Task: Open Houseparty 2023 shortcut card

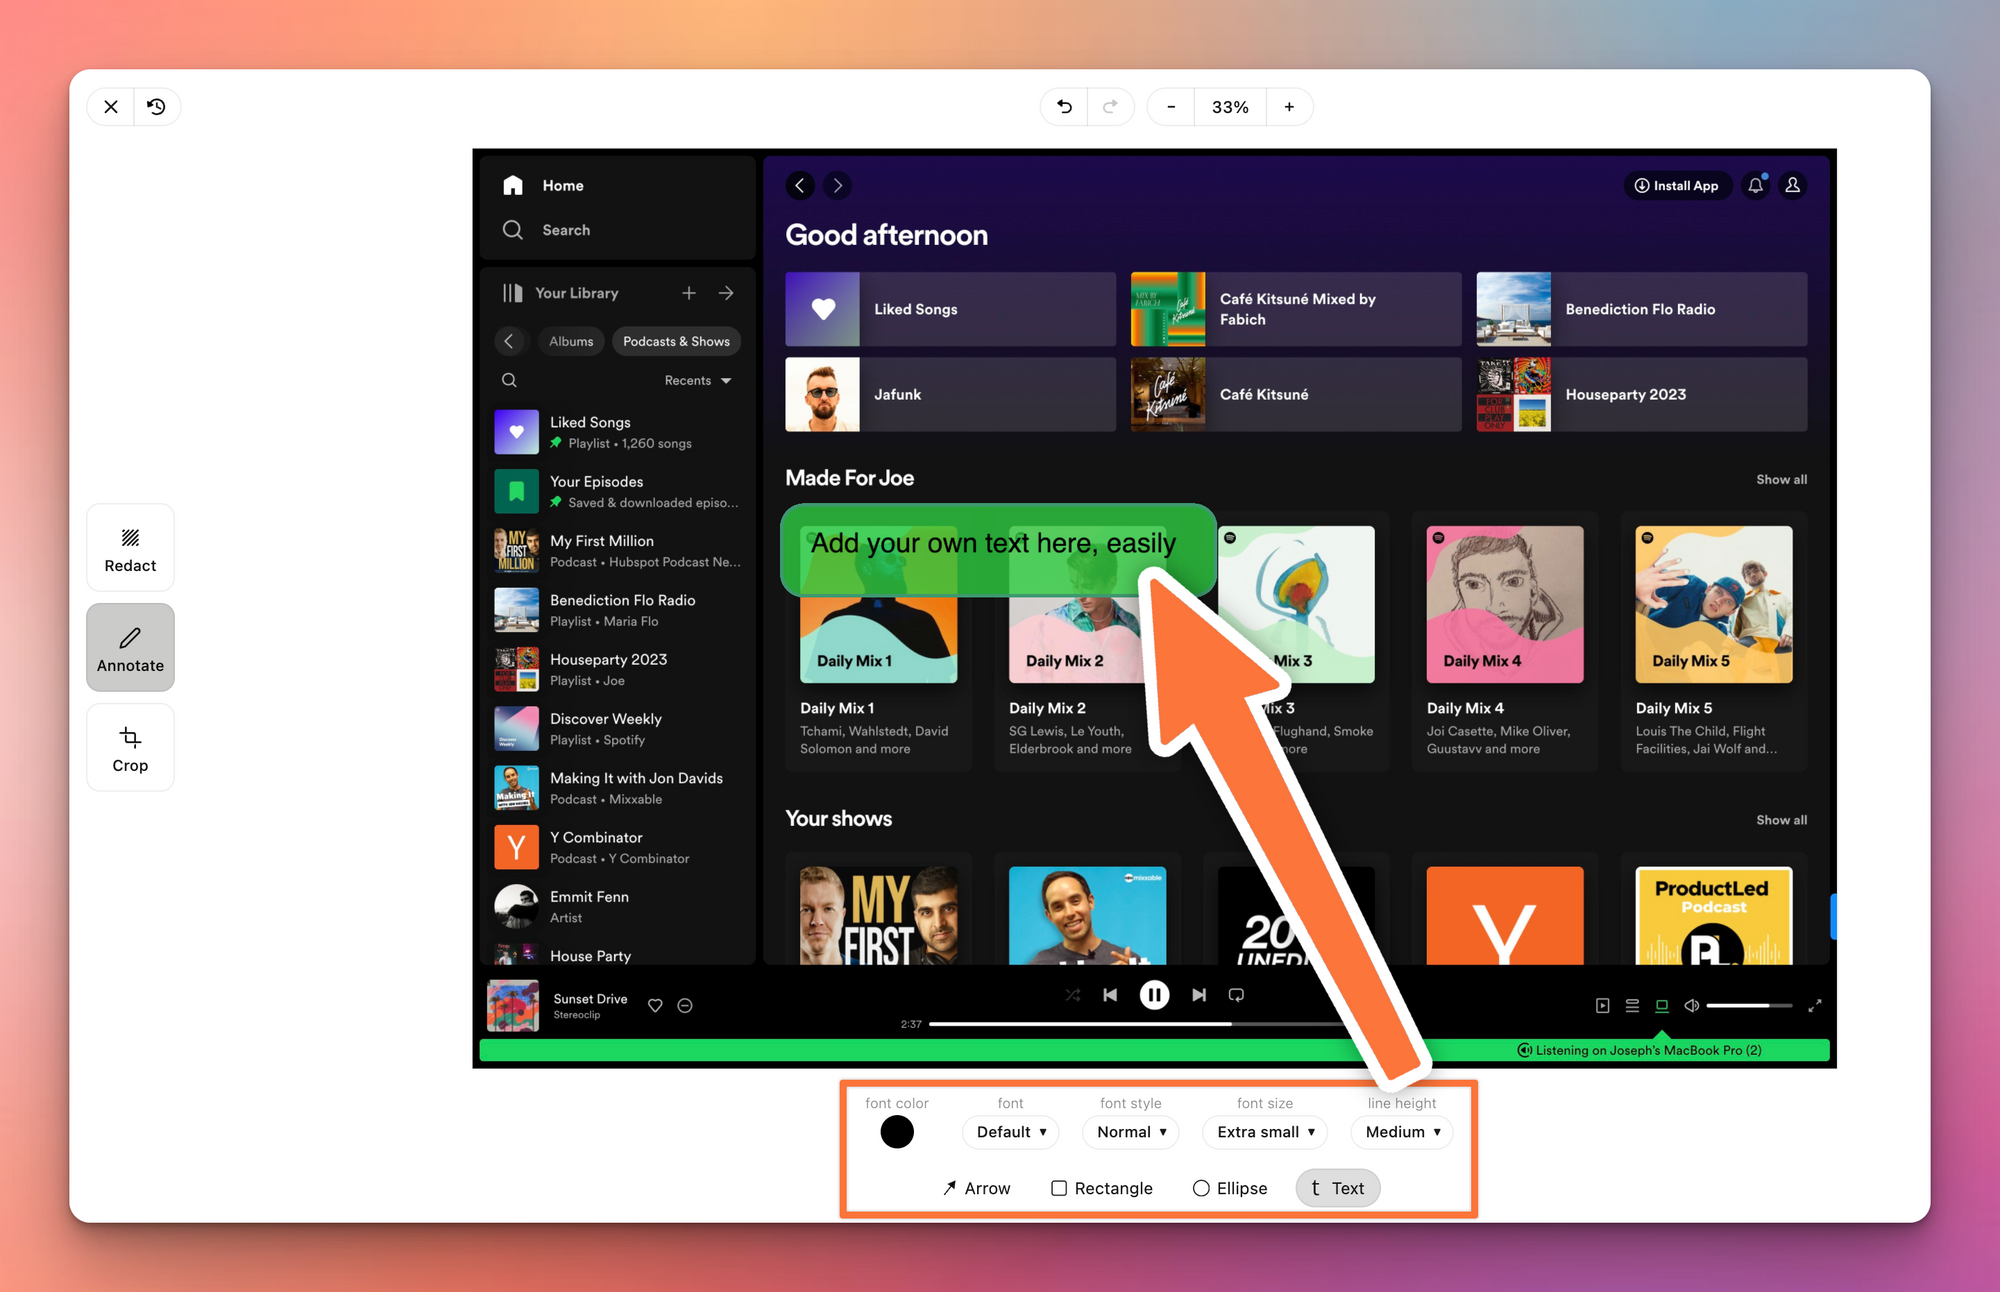Action: pos(1642,394)
